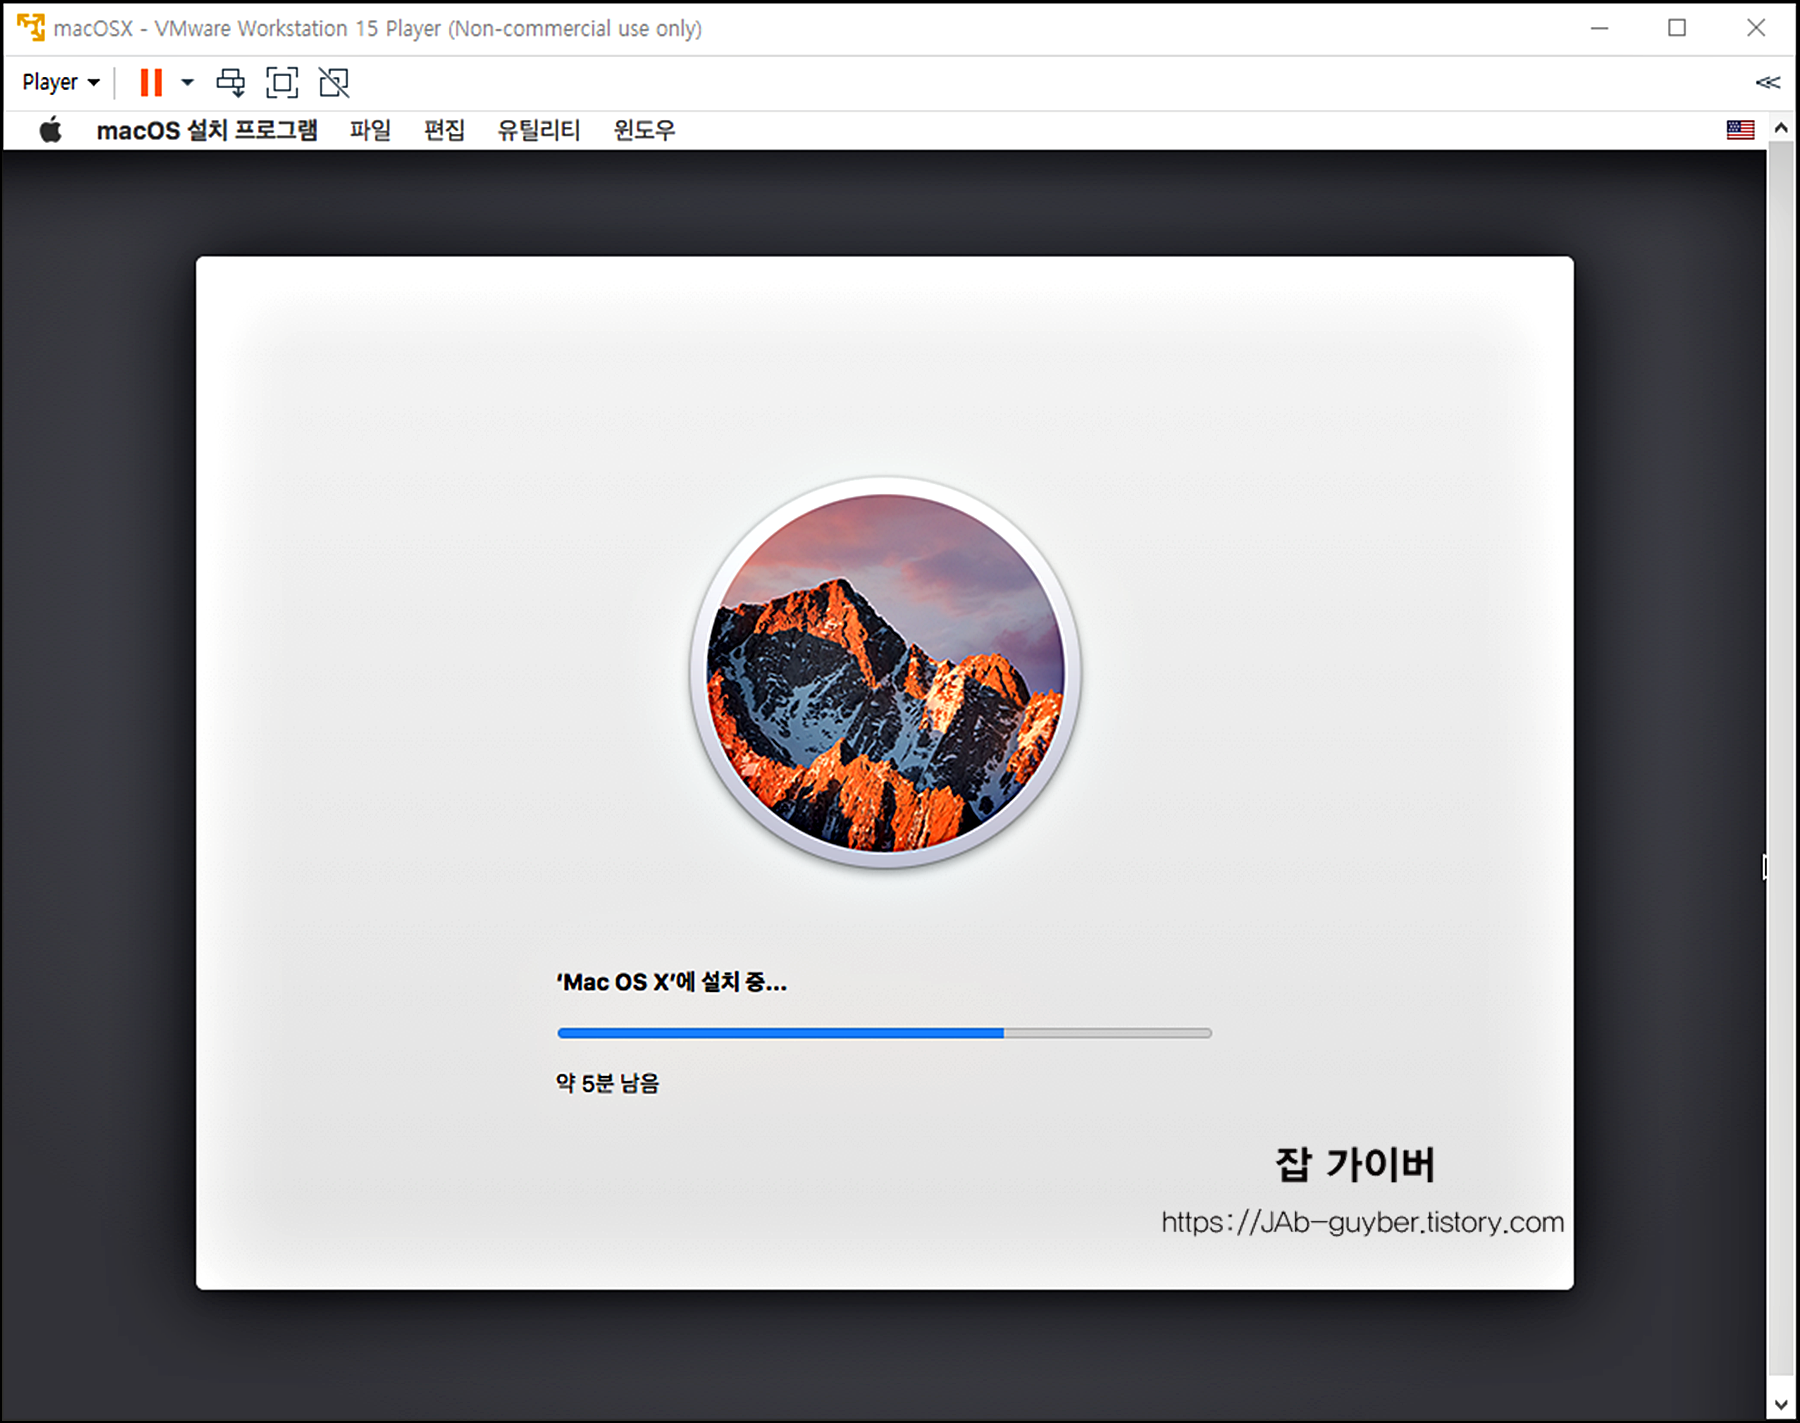Pause the virtual machine
Screen dimensions: 1800x1423
pos(151,82)
